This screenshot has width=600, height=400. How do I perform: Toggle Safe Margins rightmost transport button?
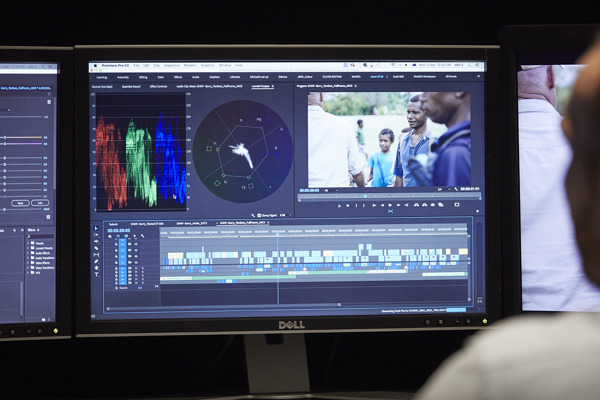point(457,205)
